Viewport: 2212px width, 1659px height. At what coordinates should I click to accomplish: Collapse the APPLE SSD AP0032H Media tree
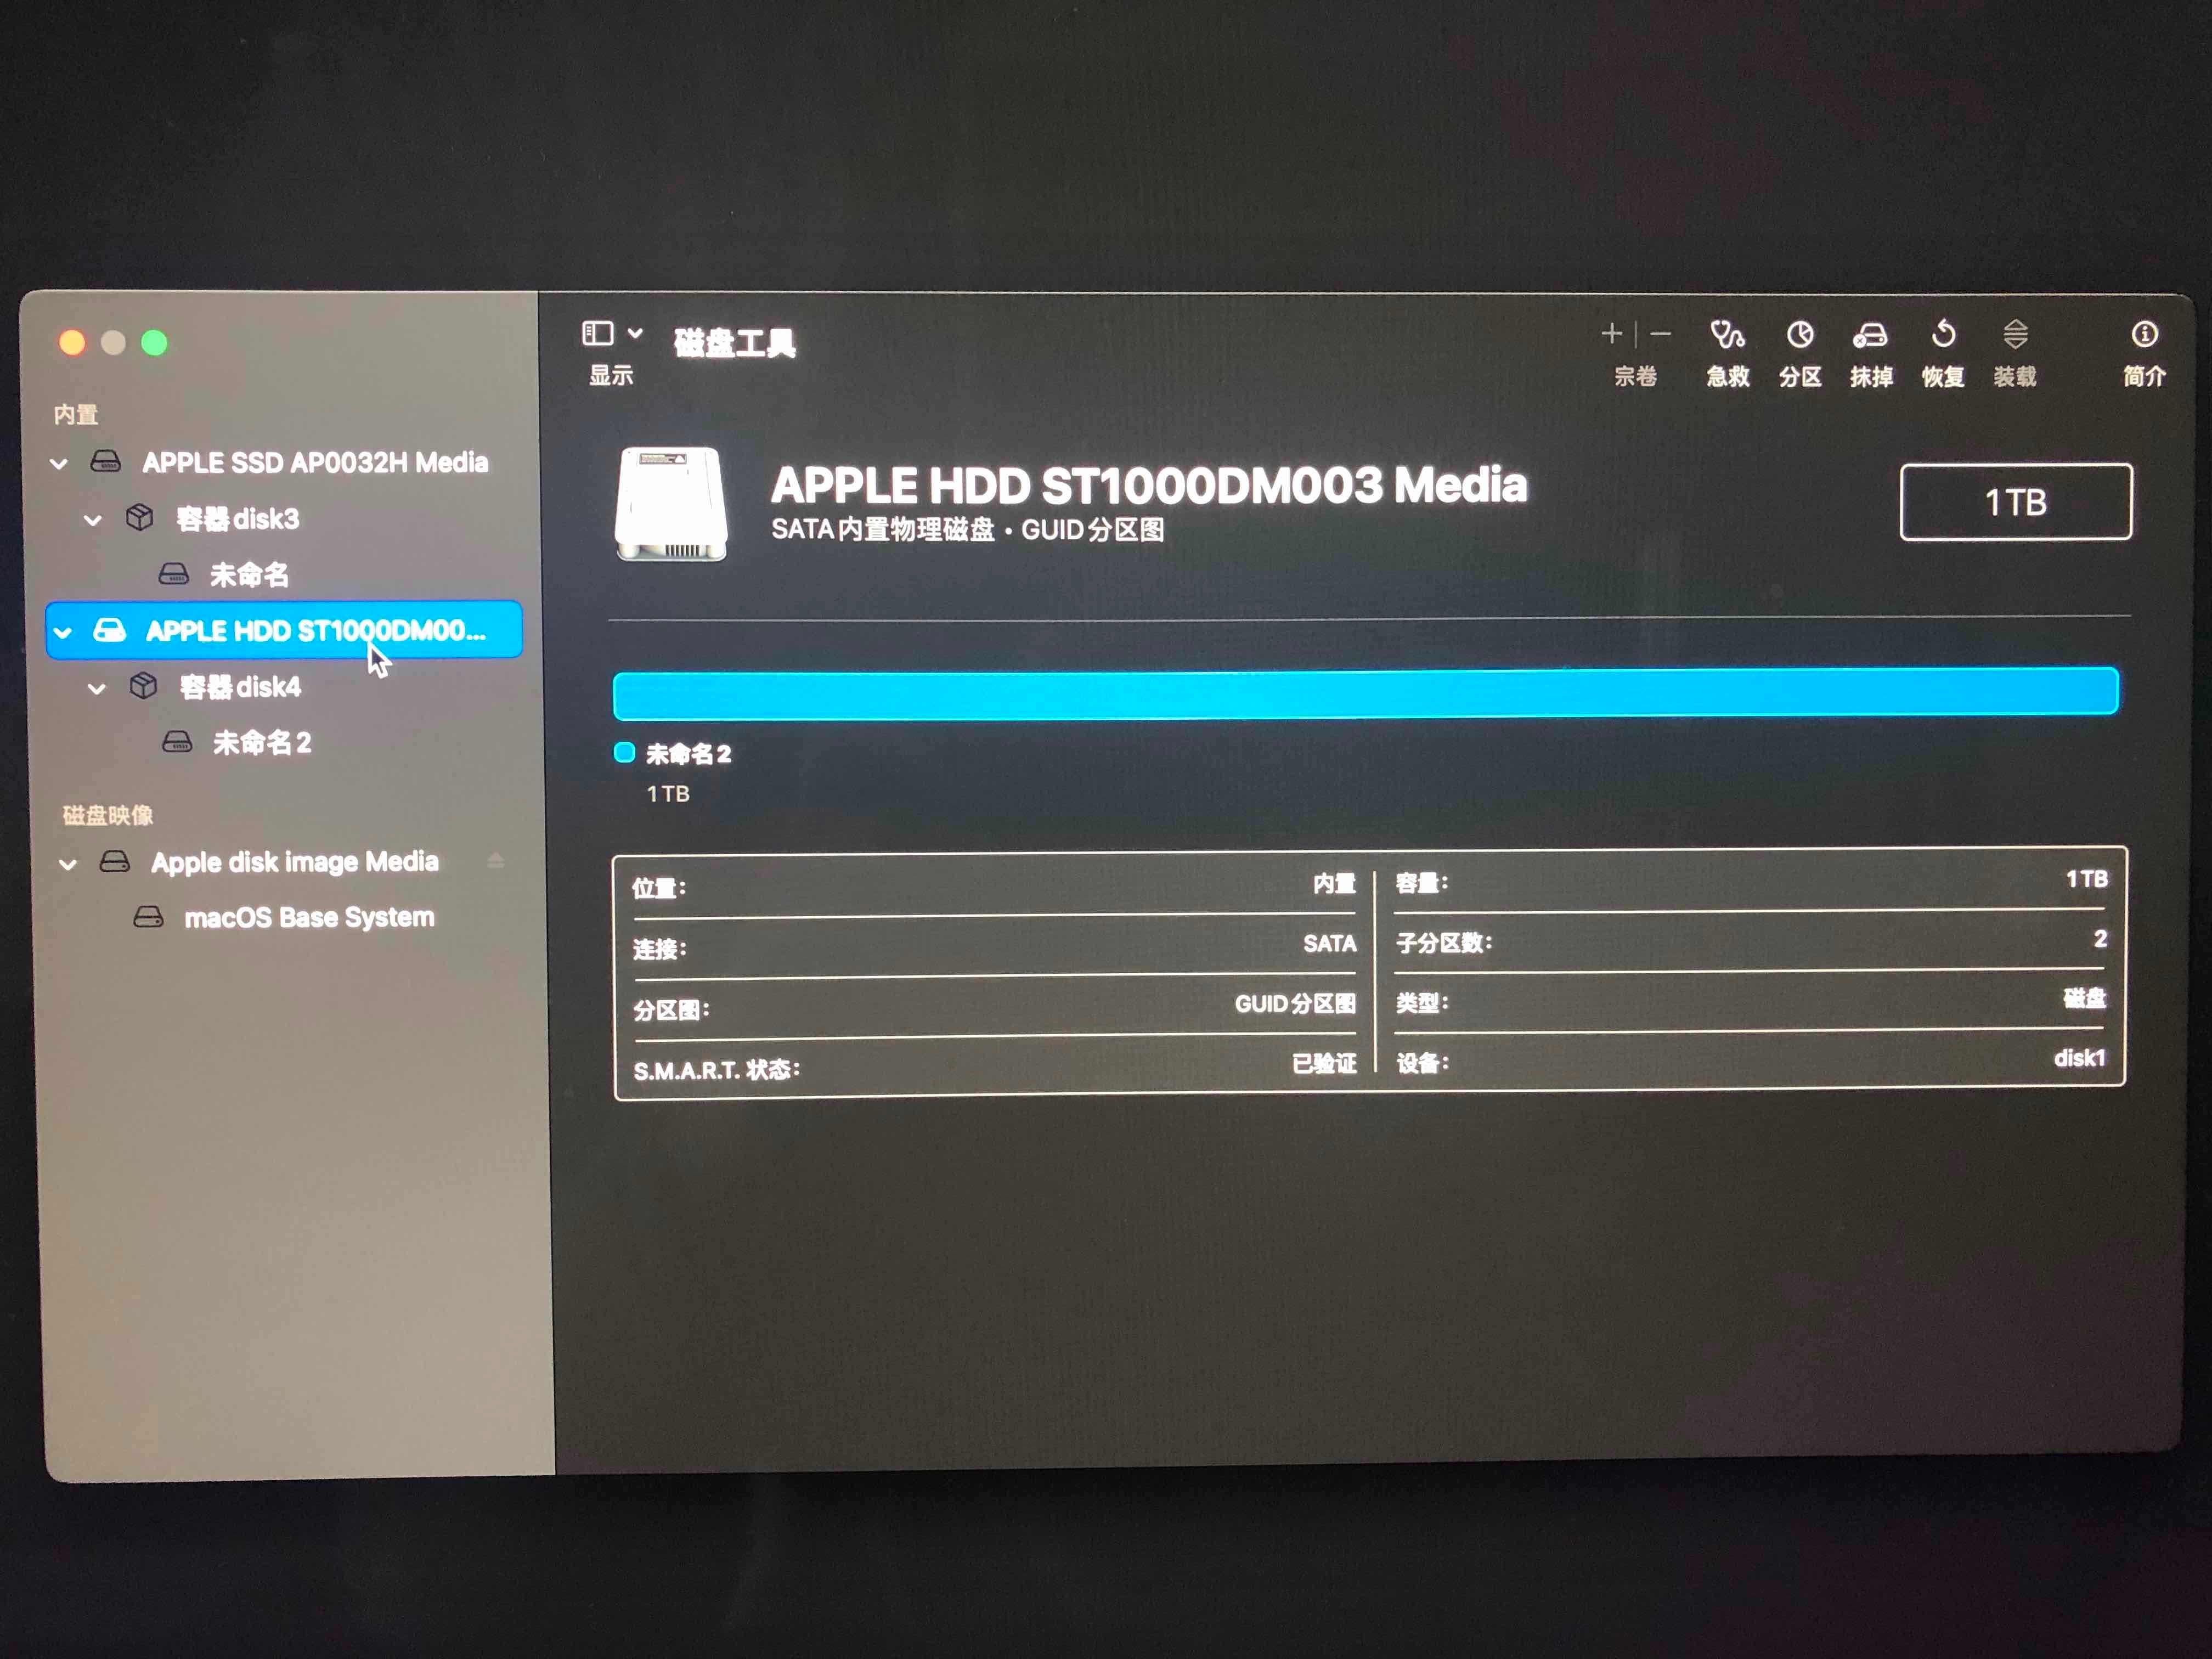click(x=59, y=464)
